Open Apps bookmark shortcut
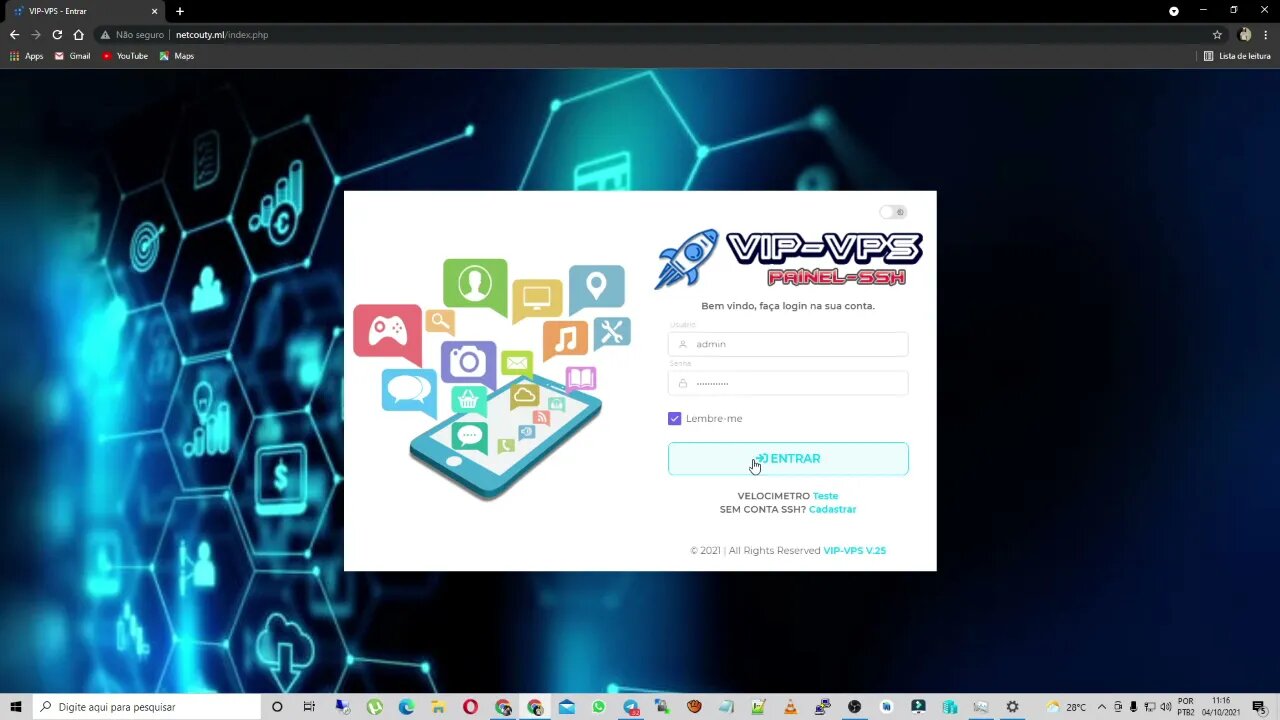Image resolution: width=1280 pixels, height=720 pixels. pos(27,56)
